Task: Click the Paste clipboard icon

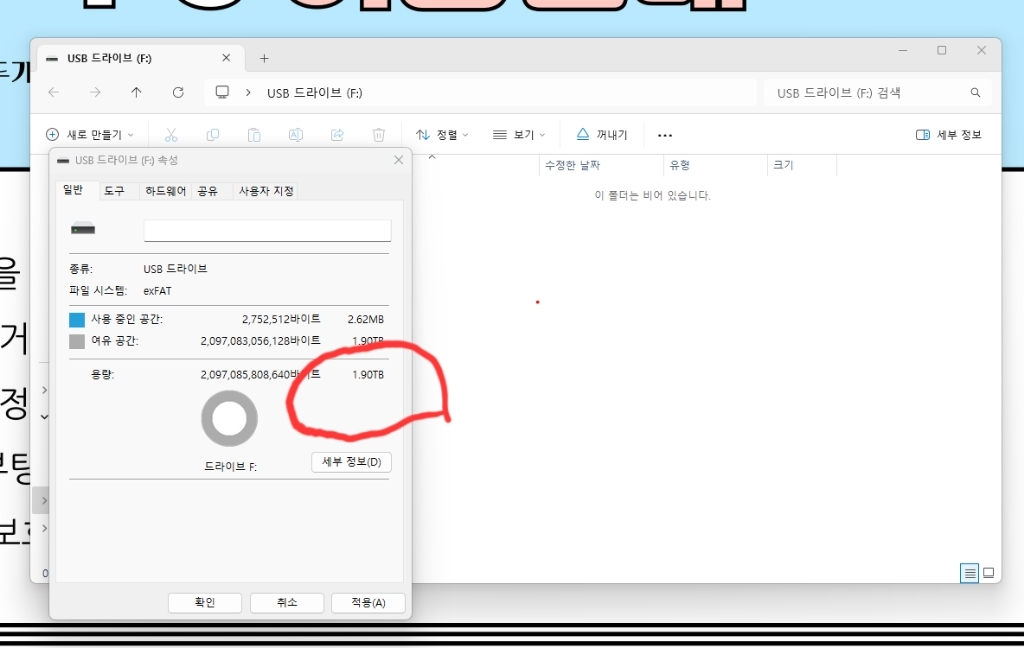Action: [254, 135]
